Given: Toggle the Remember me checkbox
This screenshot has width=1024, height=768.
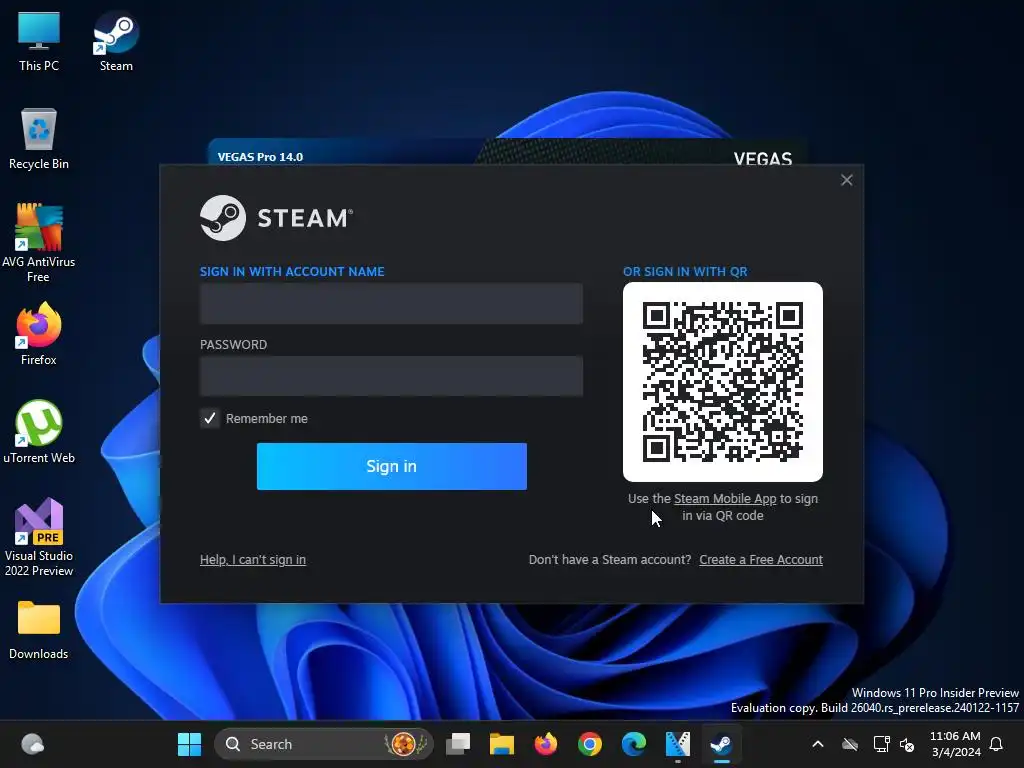Looking at the screenshot, I should point(210,419).
